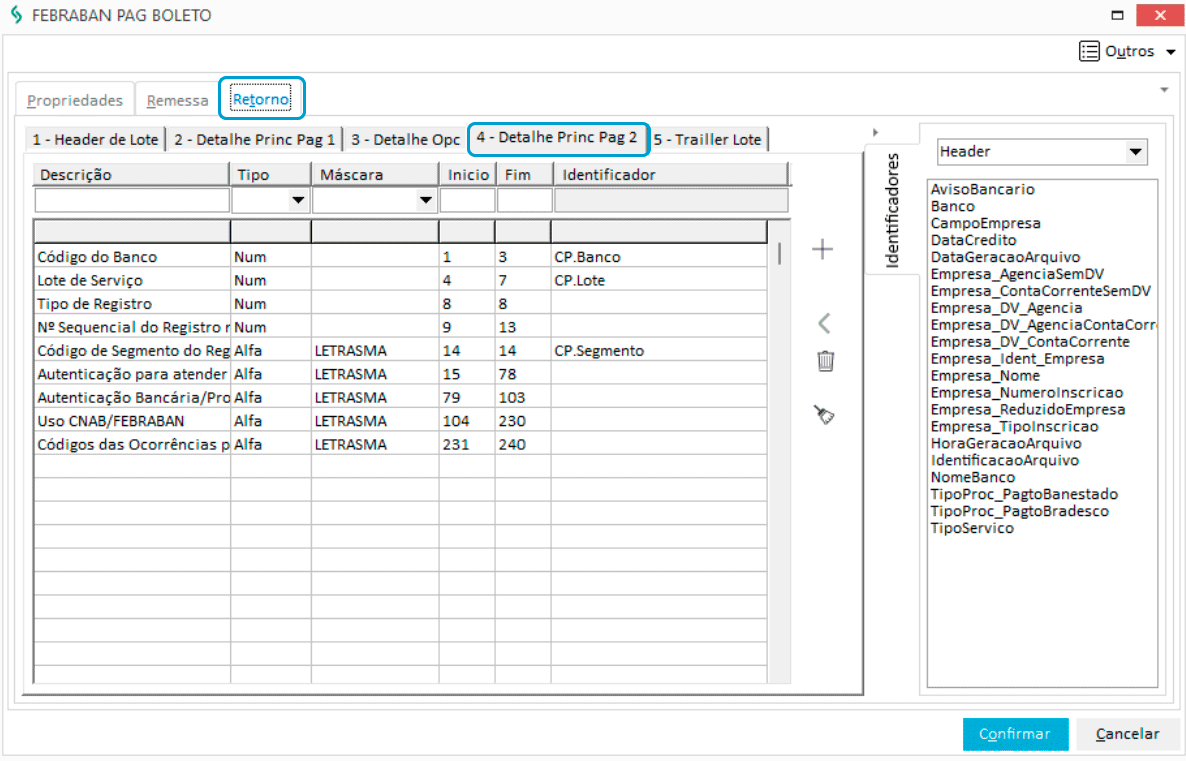
Task: Select TipoServico in identifier list
Action: (972, 528)
